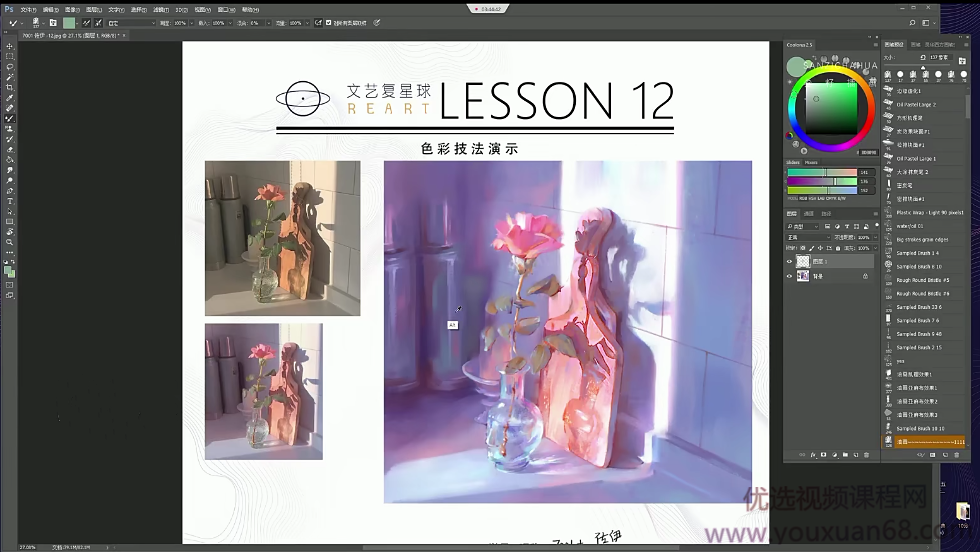Select Sampled Brush 33 6 brush

(919, 307)
